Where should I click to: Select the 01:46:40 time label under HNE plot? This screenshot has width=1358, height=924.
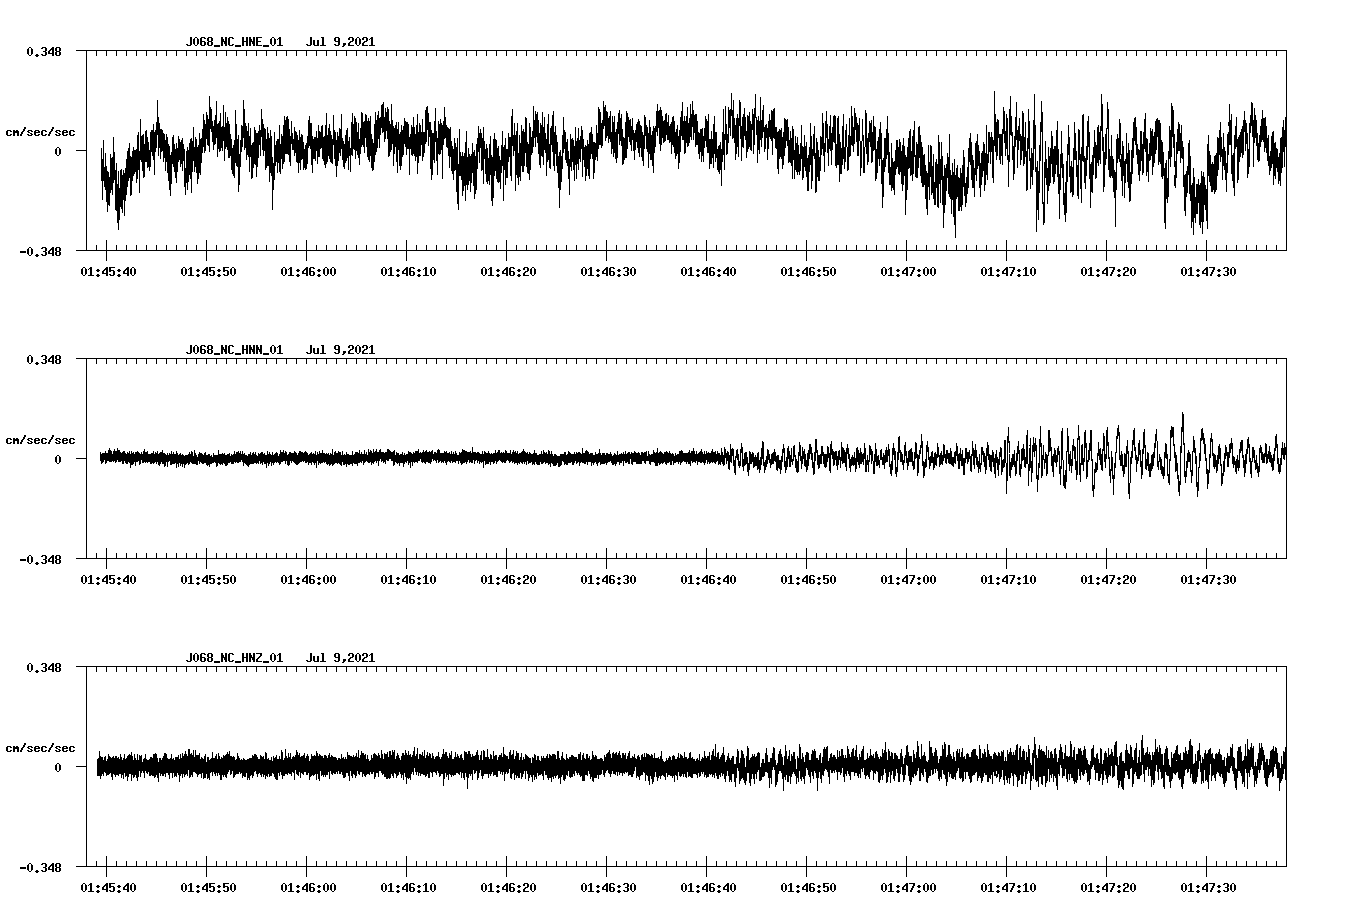[x=708, y=272]
